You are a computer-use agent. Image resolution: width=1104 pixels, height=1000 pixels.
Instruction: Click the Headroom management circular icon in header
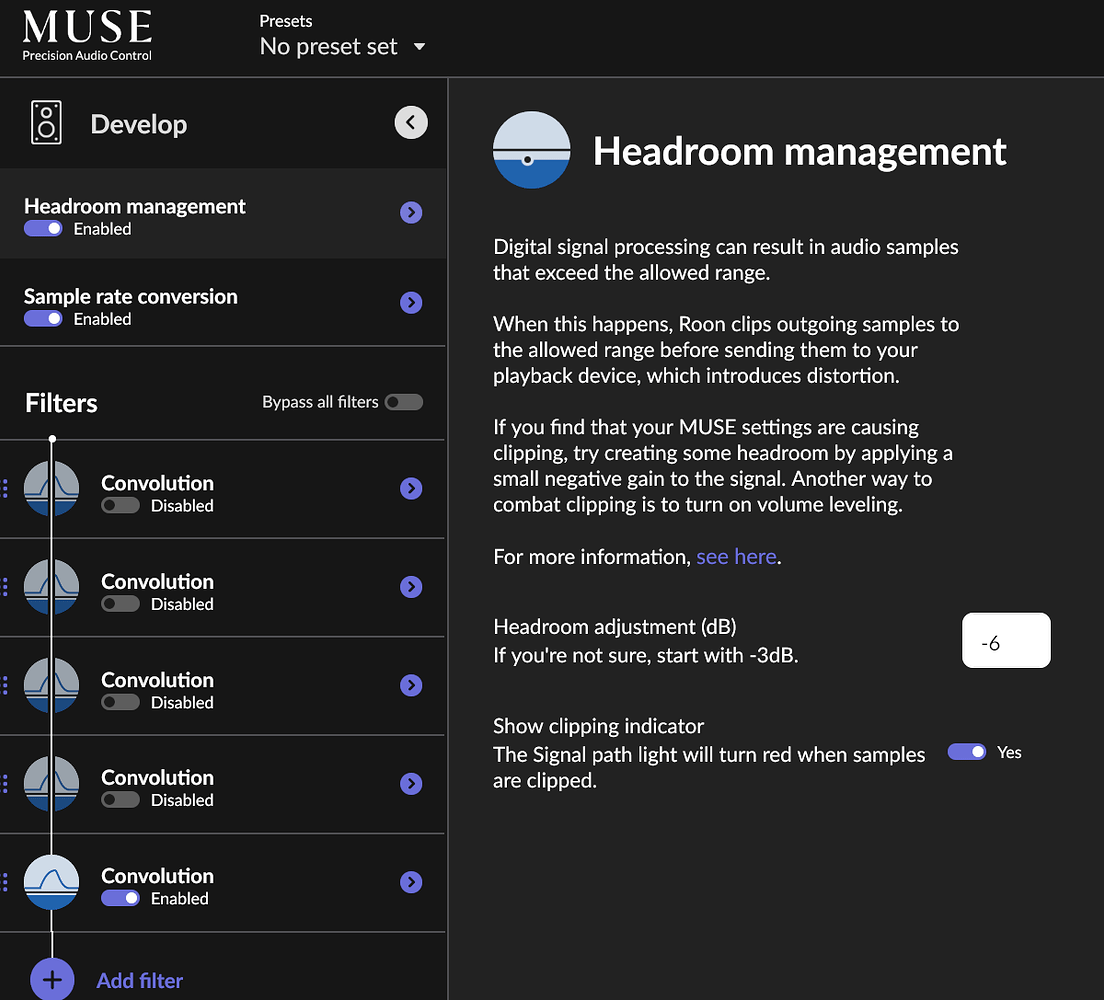coord(531,150)
